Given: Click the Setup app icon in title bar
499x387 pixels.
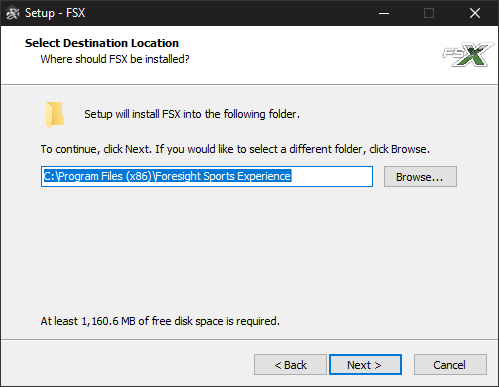Looking at the screenshot, I should pos(13,13).
